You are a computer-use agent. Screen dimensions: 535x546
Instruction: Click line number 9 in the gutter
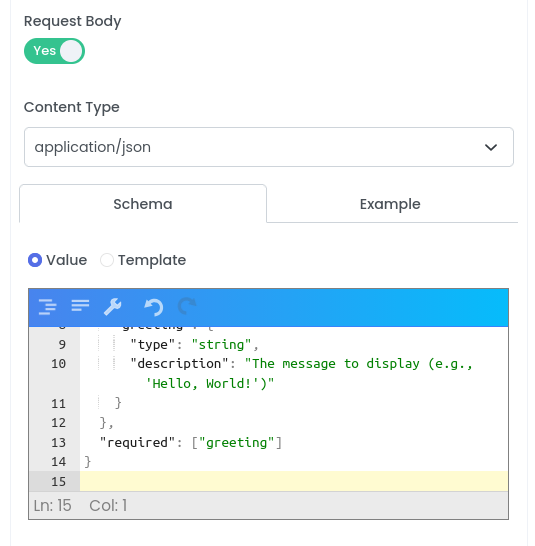(x=62, y=345)
